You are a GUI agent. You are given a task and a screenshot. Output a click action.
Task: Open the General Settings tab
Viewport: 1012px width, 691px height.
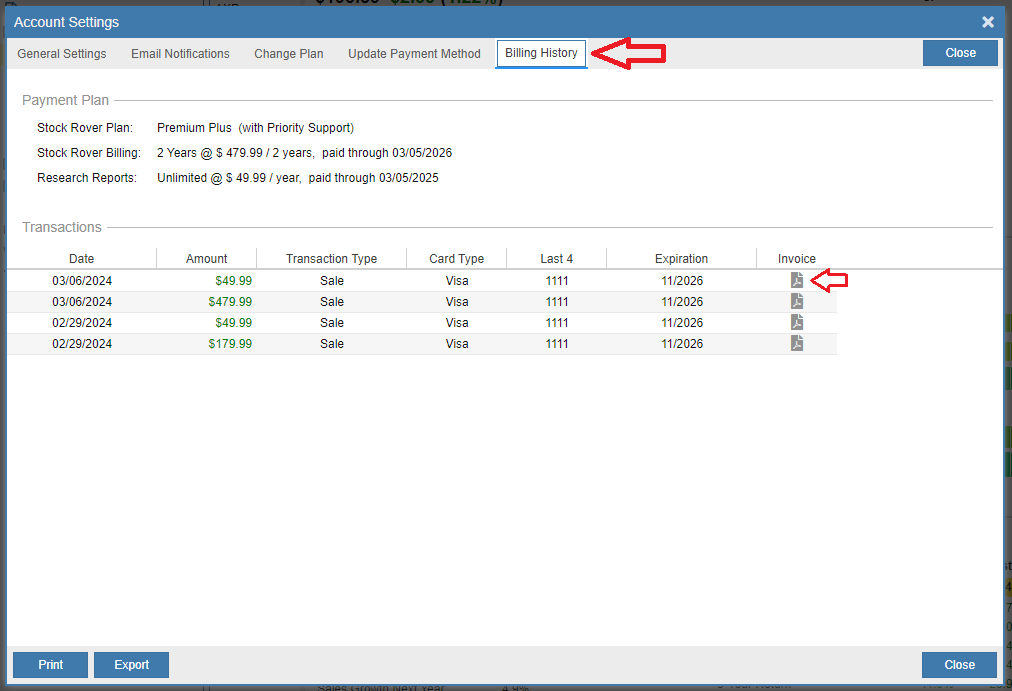click(x=61, y=54)
